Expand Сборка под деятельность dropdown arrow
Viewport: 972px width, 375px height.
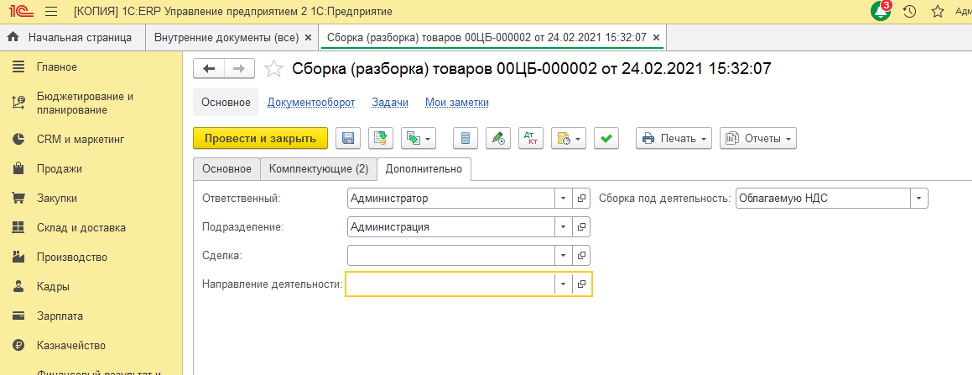919,199
